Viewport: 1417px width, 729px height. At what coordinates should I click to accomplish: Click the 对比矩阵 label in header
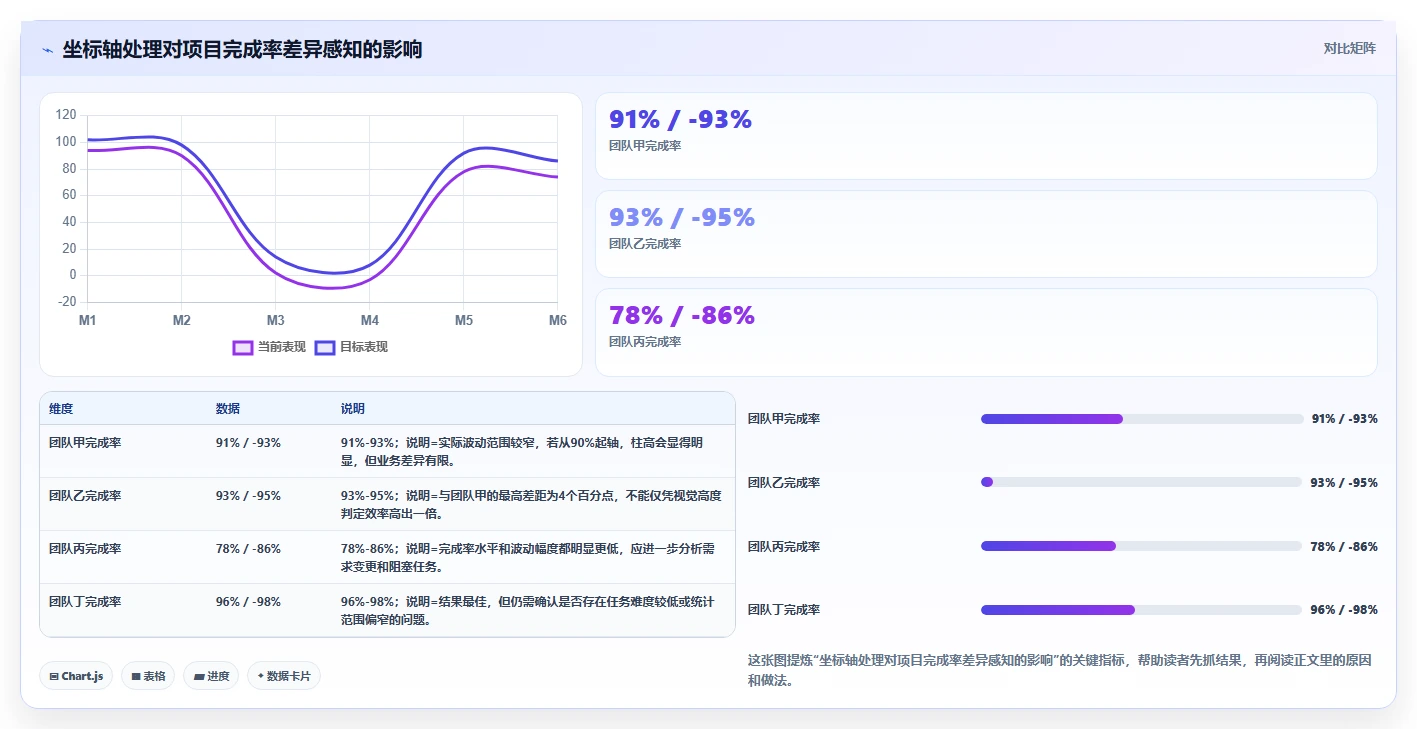pos(1349,48)
